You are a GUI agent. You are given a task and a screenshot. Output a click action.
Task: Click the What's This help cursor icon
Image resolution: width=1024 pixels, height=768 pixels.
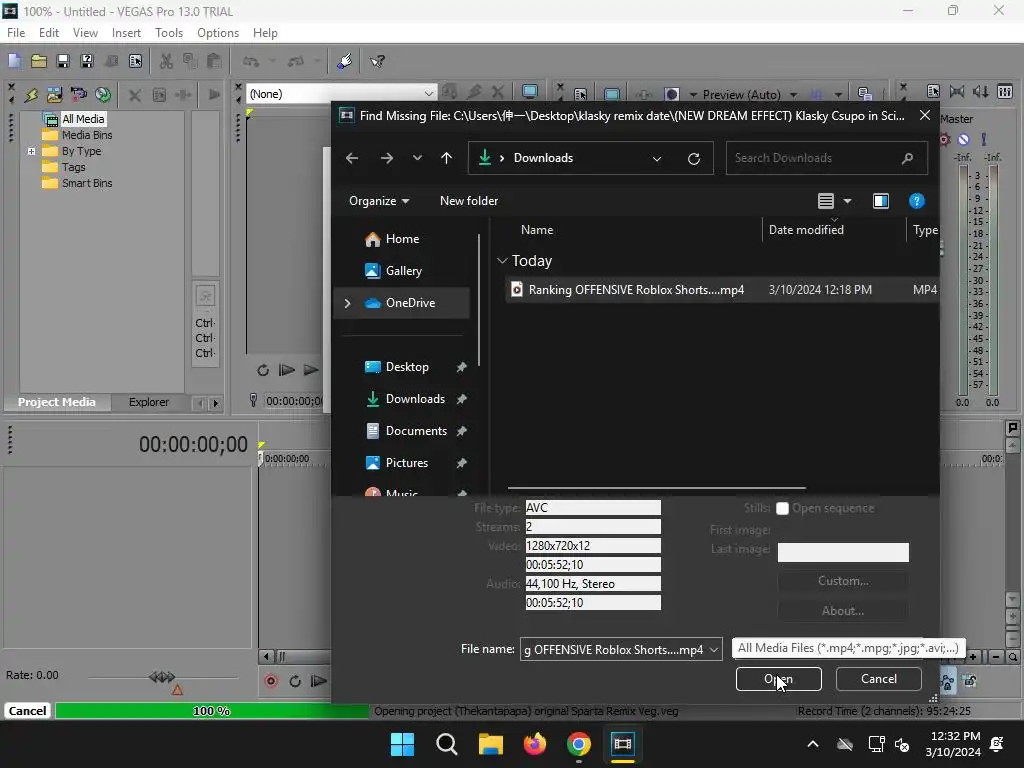pyautogui.click(x=377, y=61)
